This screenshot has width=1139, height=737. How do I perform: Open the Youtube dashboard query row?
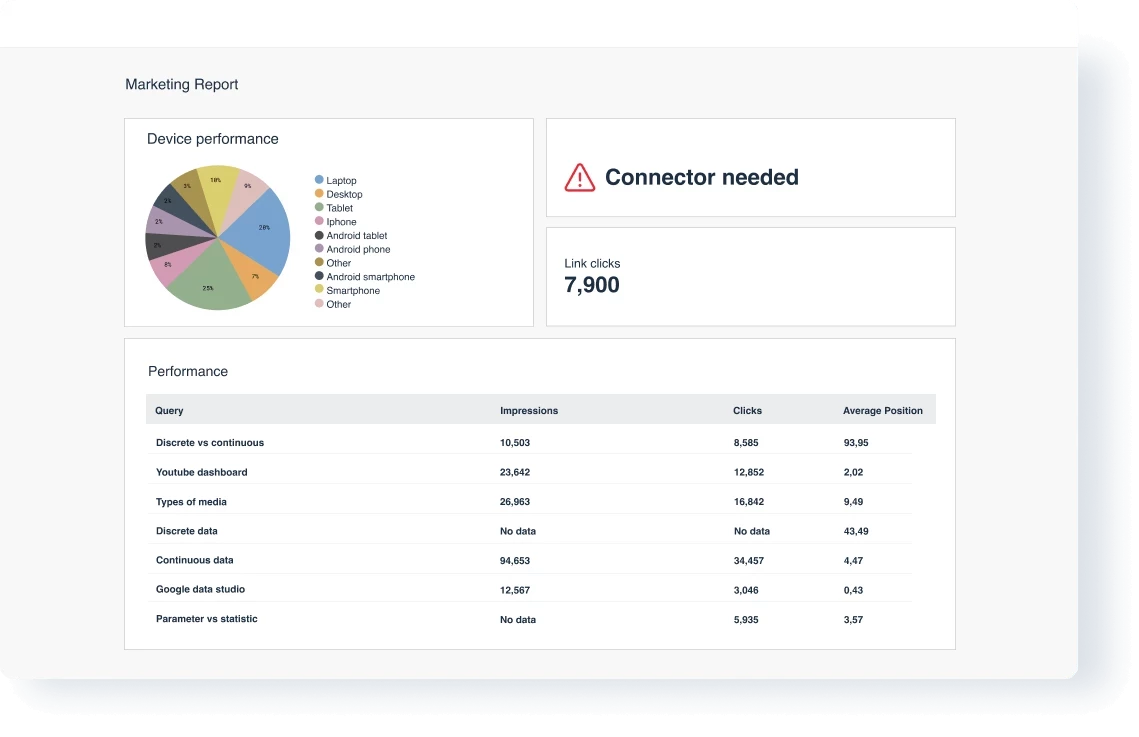pyautogui.click(x=201, y=472)
